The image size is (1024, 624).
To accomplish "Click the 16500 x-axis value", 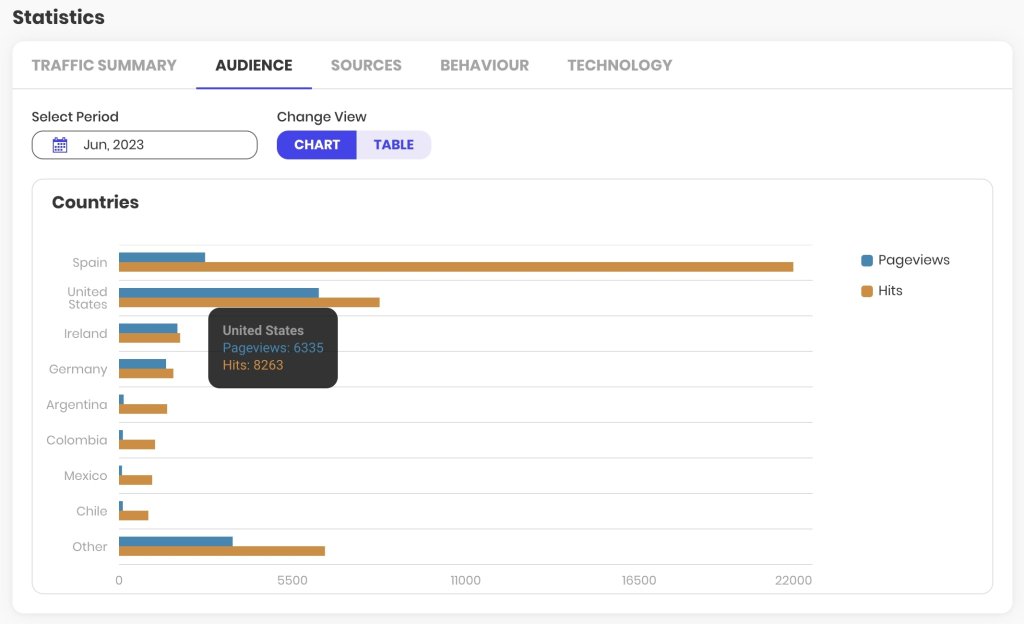I will [639, 580].
